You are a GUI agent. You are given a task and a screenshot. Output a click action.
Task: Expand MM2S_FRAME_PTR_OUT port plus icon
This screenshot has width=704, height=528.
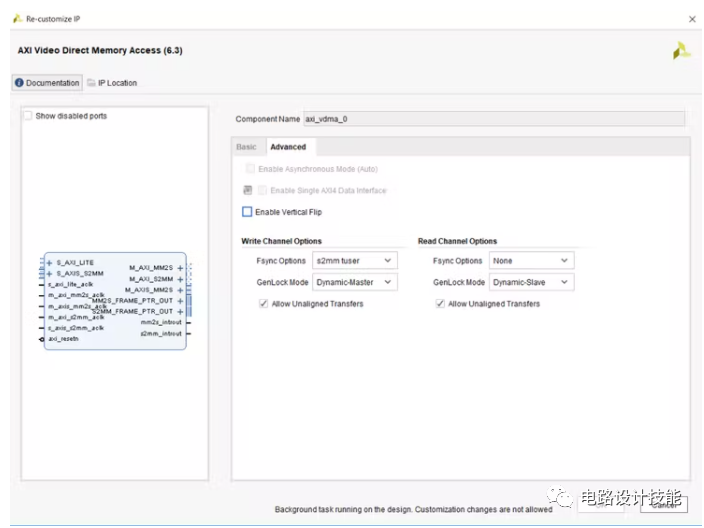point(180,301)
